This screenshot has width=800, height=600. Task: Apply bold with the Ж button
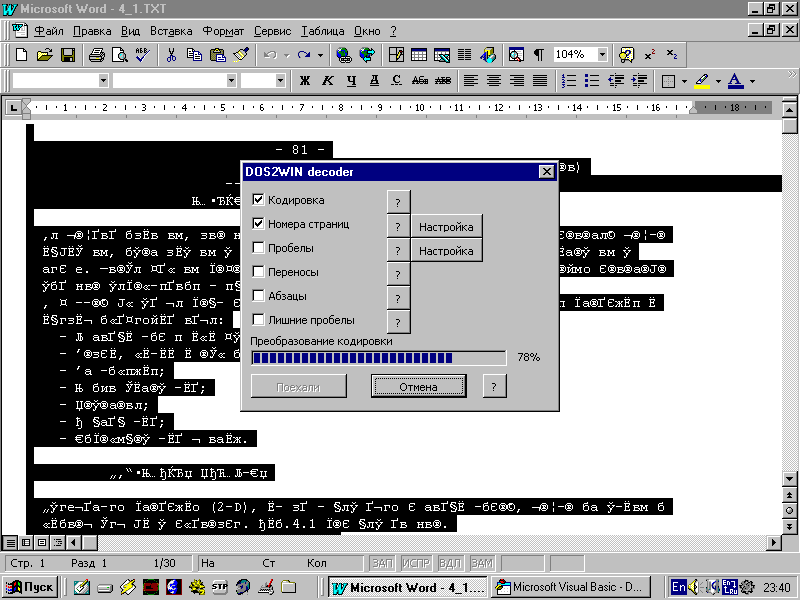click(x=305, y=81)
